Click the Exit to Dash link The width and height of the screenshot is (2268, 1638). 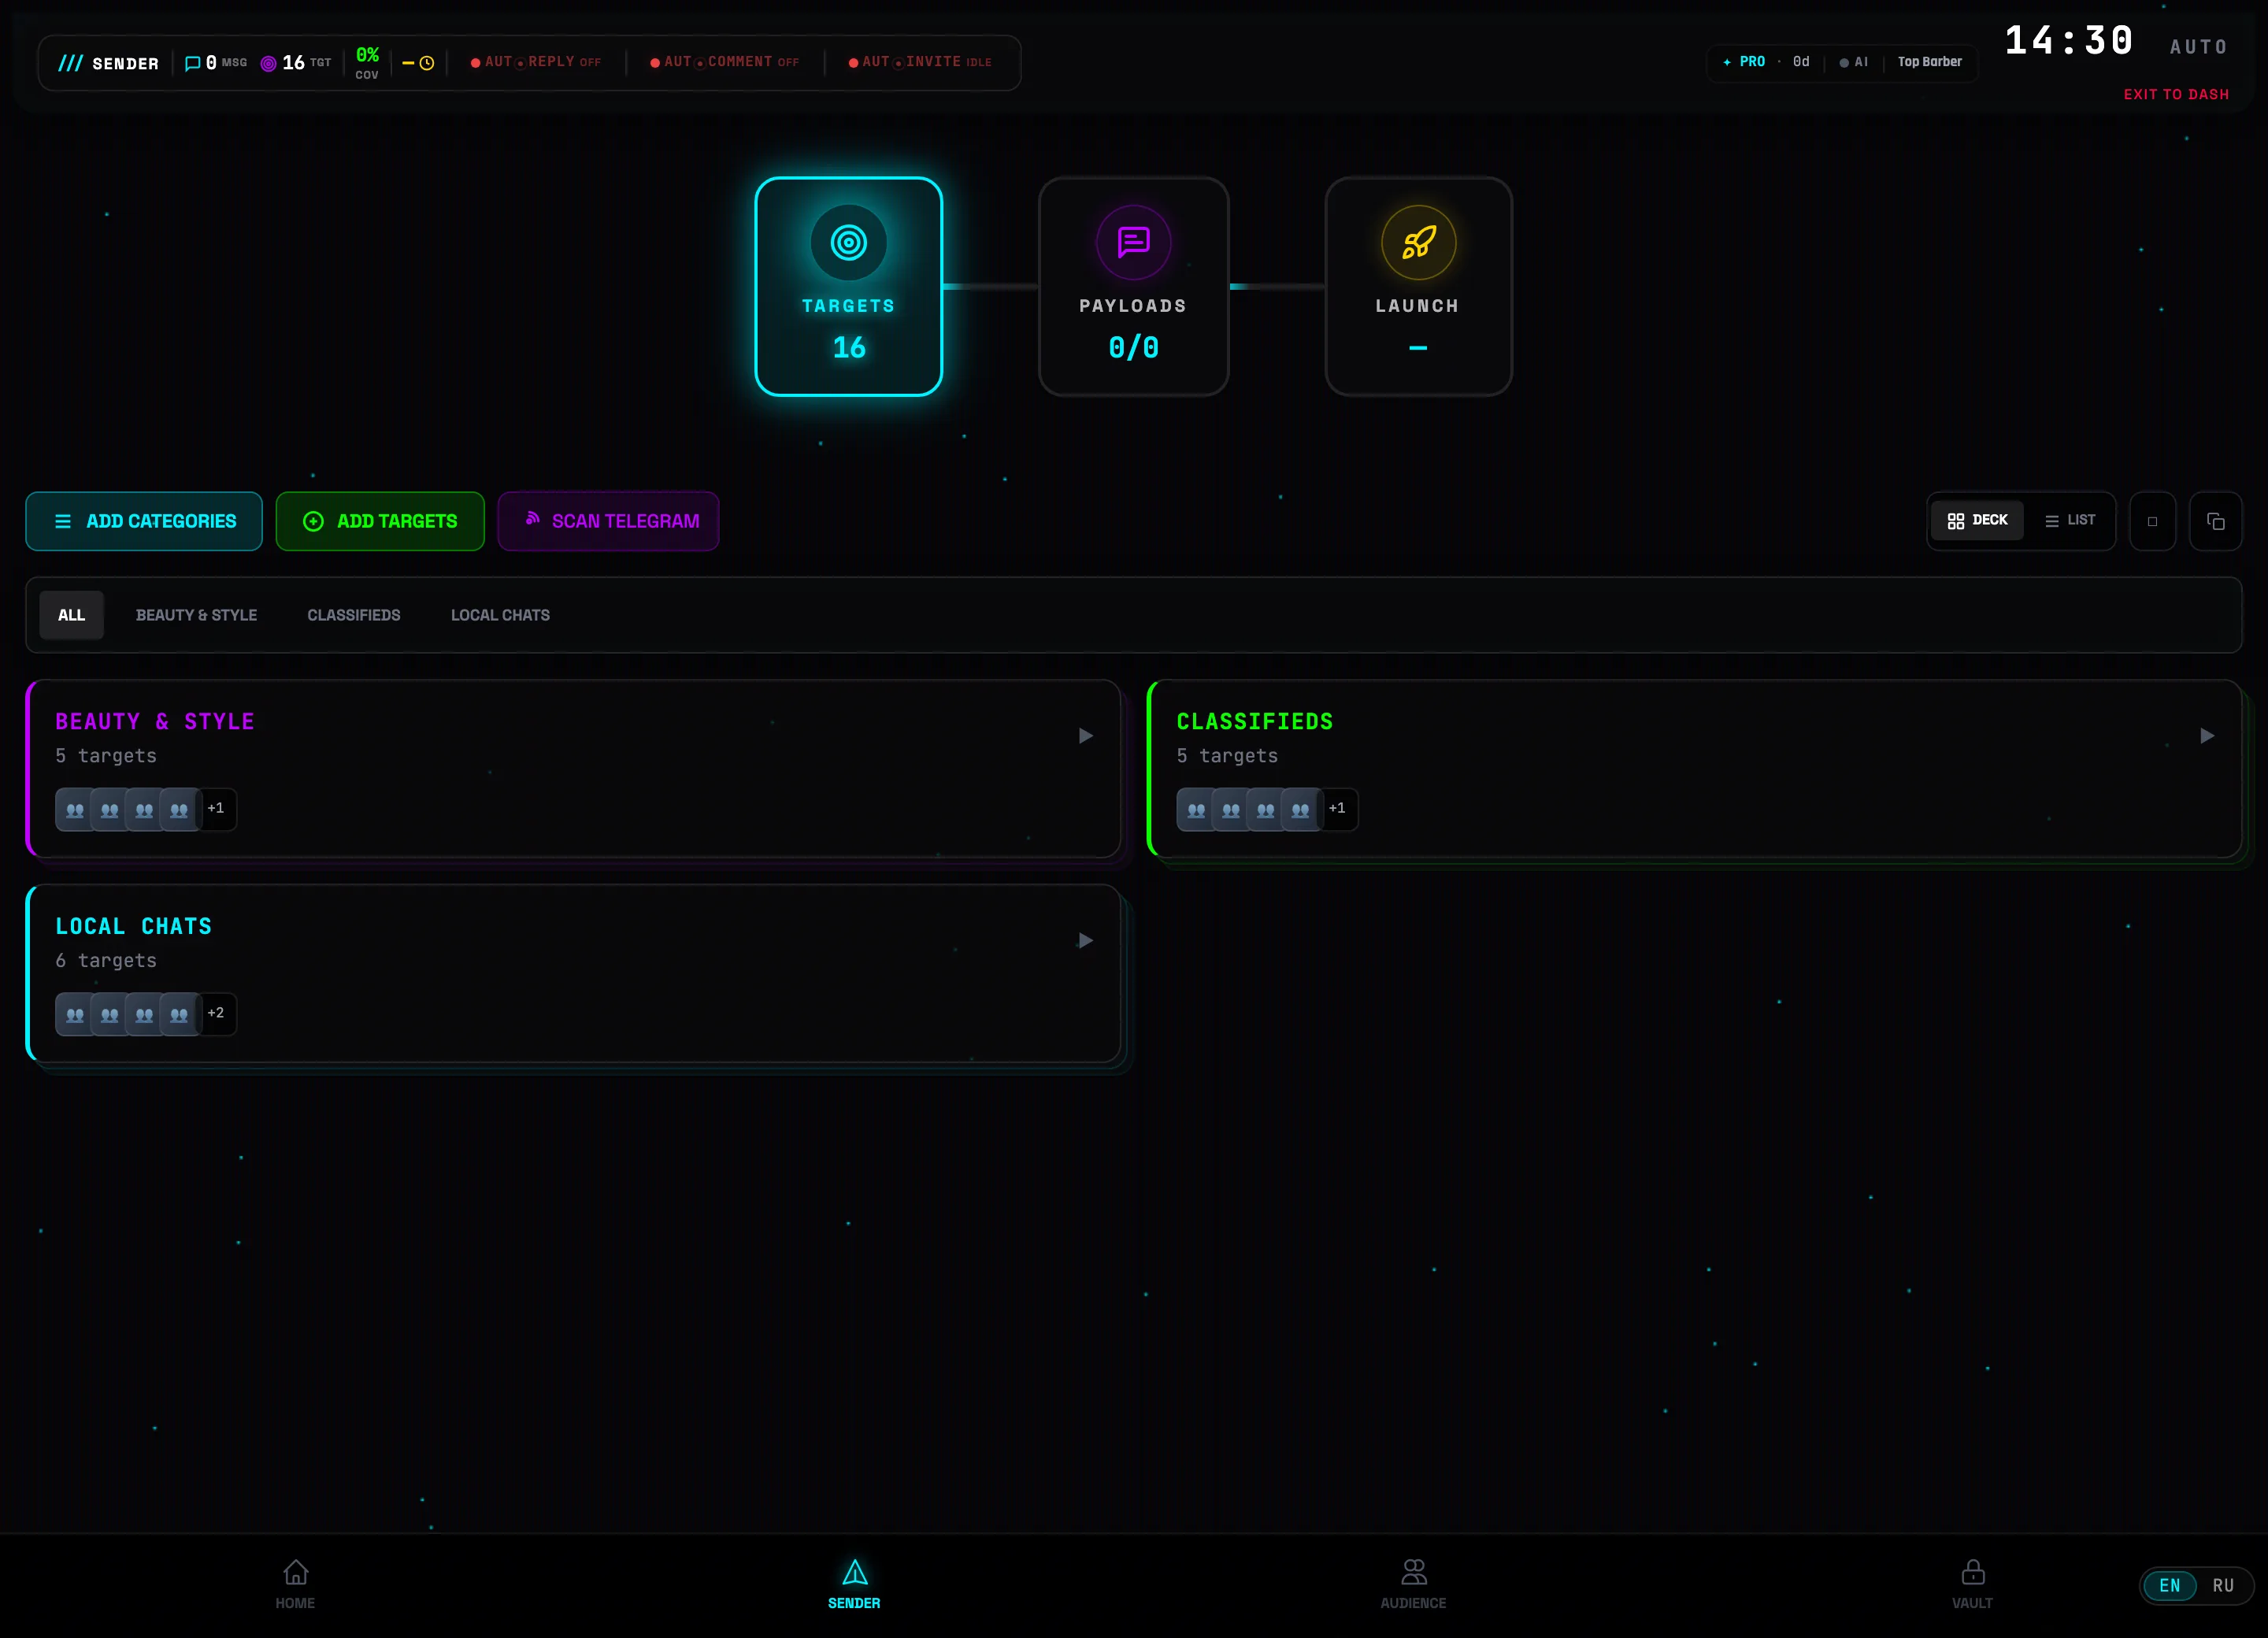2176,94
